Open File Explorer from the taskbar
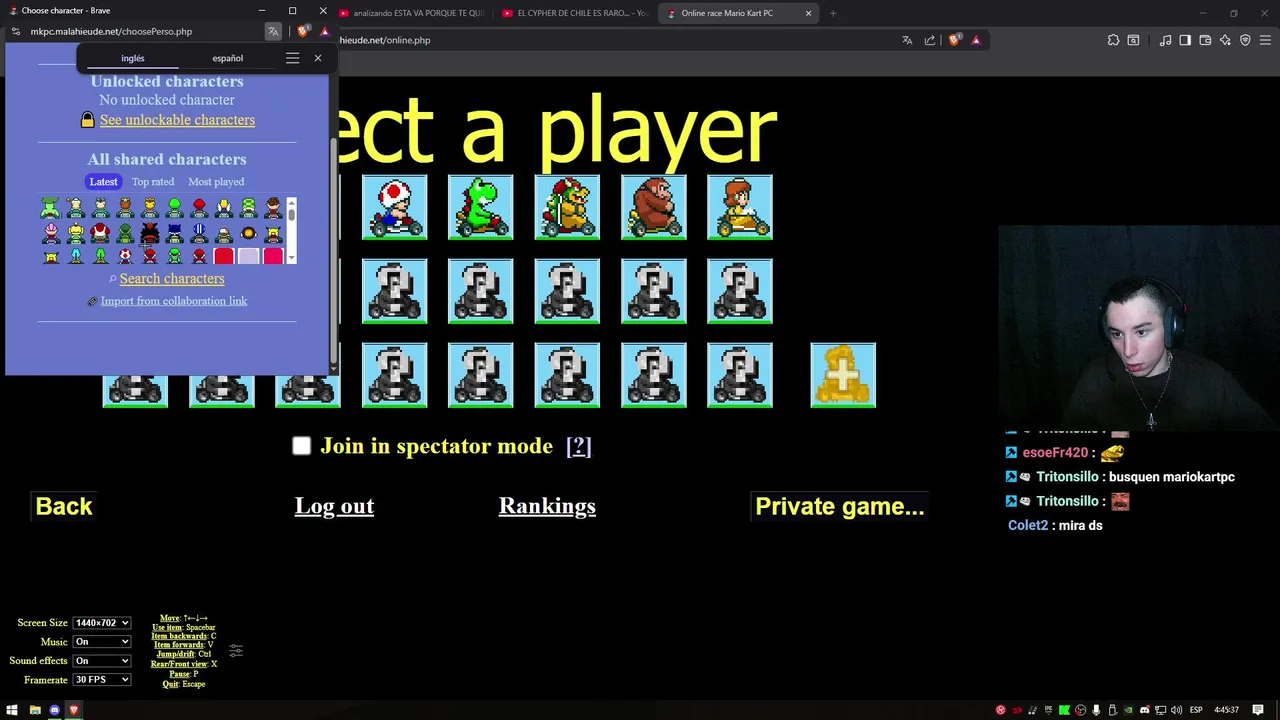Image resolution: width=1280 pixels, height=720 pixels. 34,710
